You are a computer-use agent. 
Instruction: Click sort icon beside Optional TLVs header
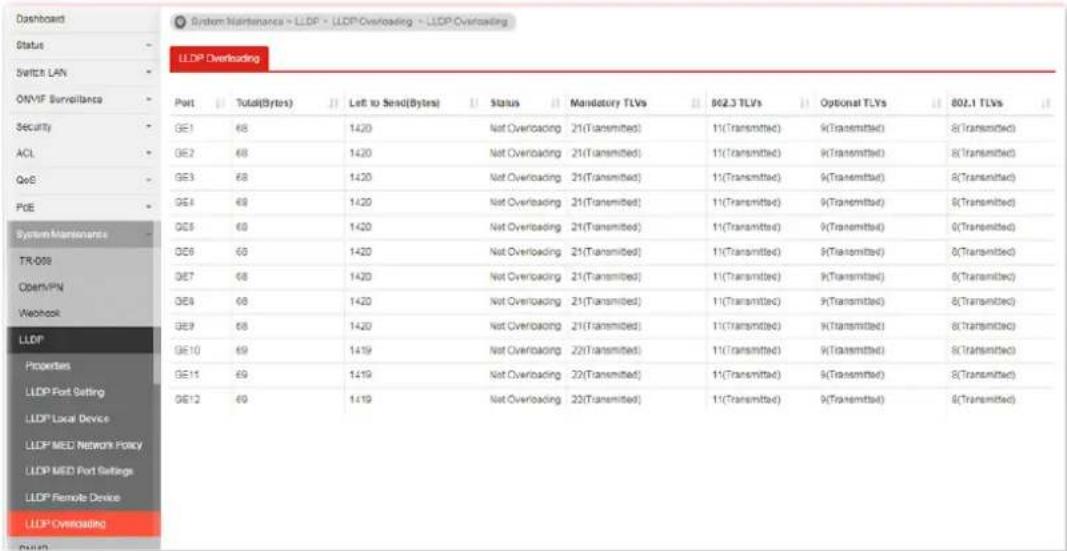click(936, 103)
